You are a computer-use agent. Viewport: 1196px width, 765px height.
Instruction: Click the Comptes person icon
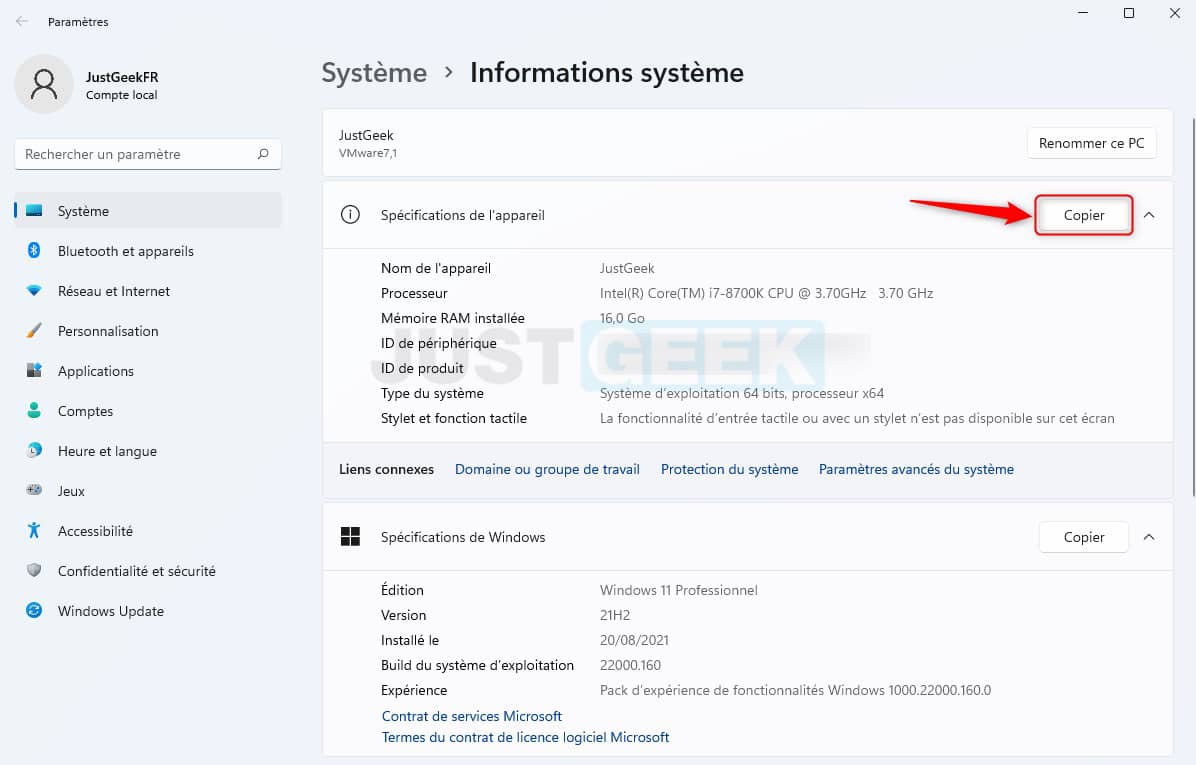(34, 410)
